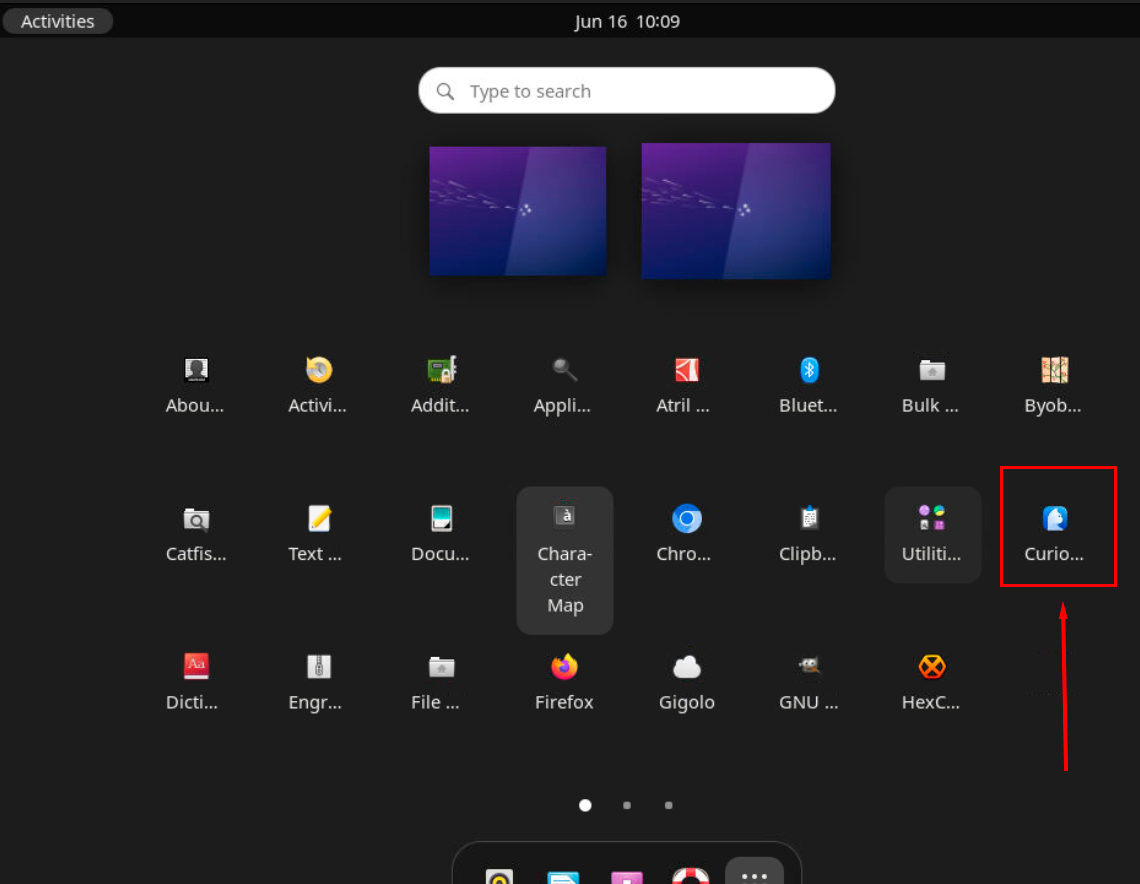Screen dimensions: 1140x884
Task: Jump to the third app grid page dot
Action: click(668, 805)
